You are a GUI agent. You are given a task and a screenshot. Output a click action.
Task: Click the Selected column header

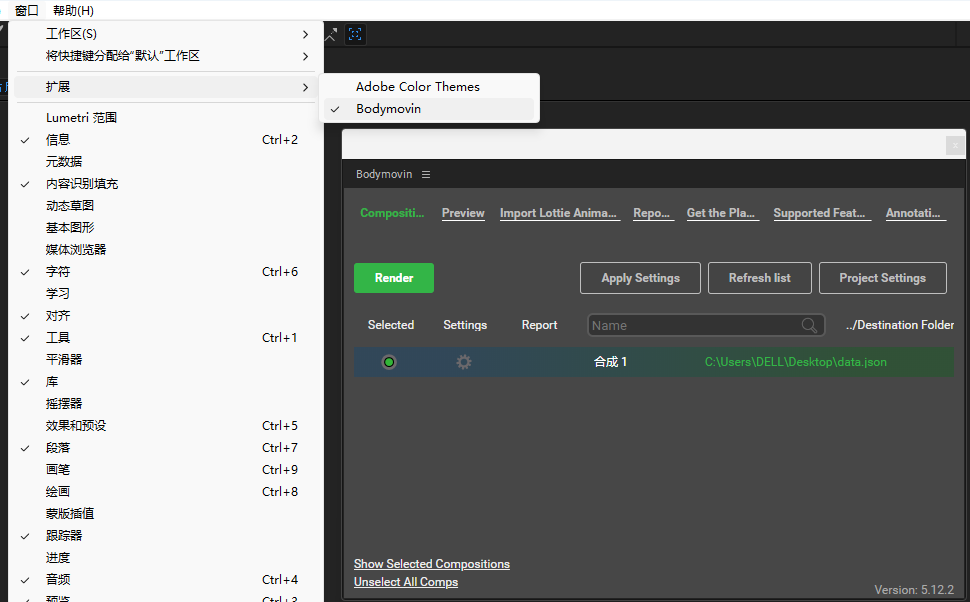coord(391,325)
